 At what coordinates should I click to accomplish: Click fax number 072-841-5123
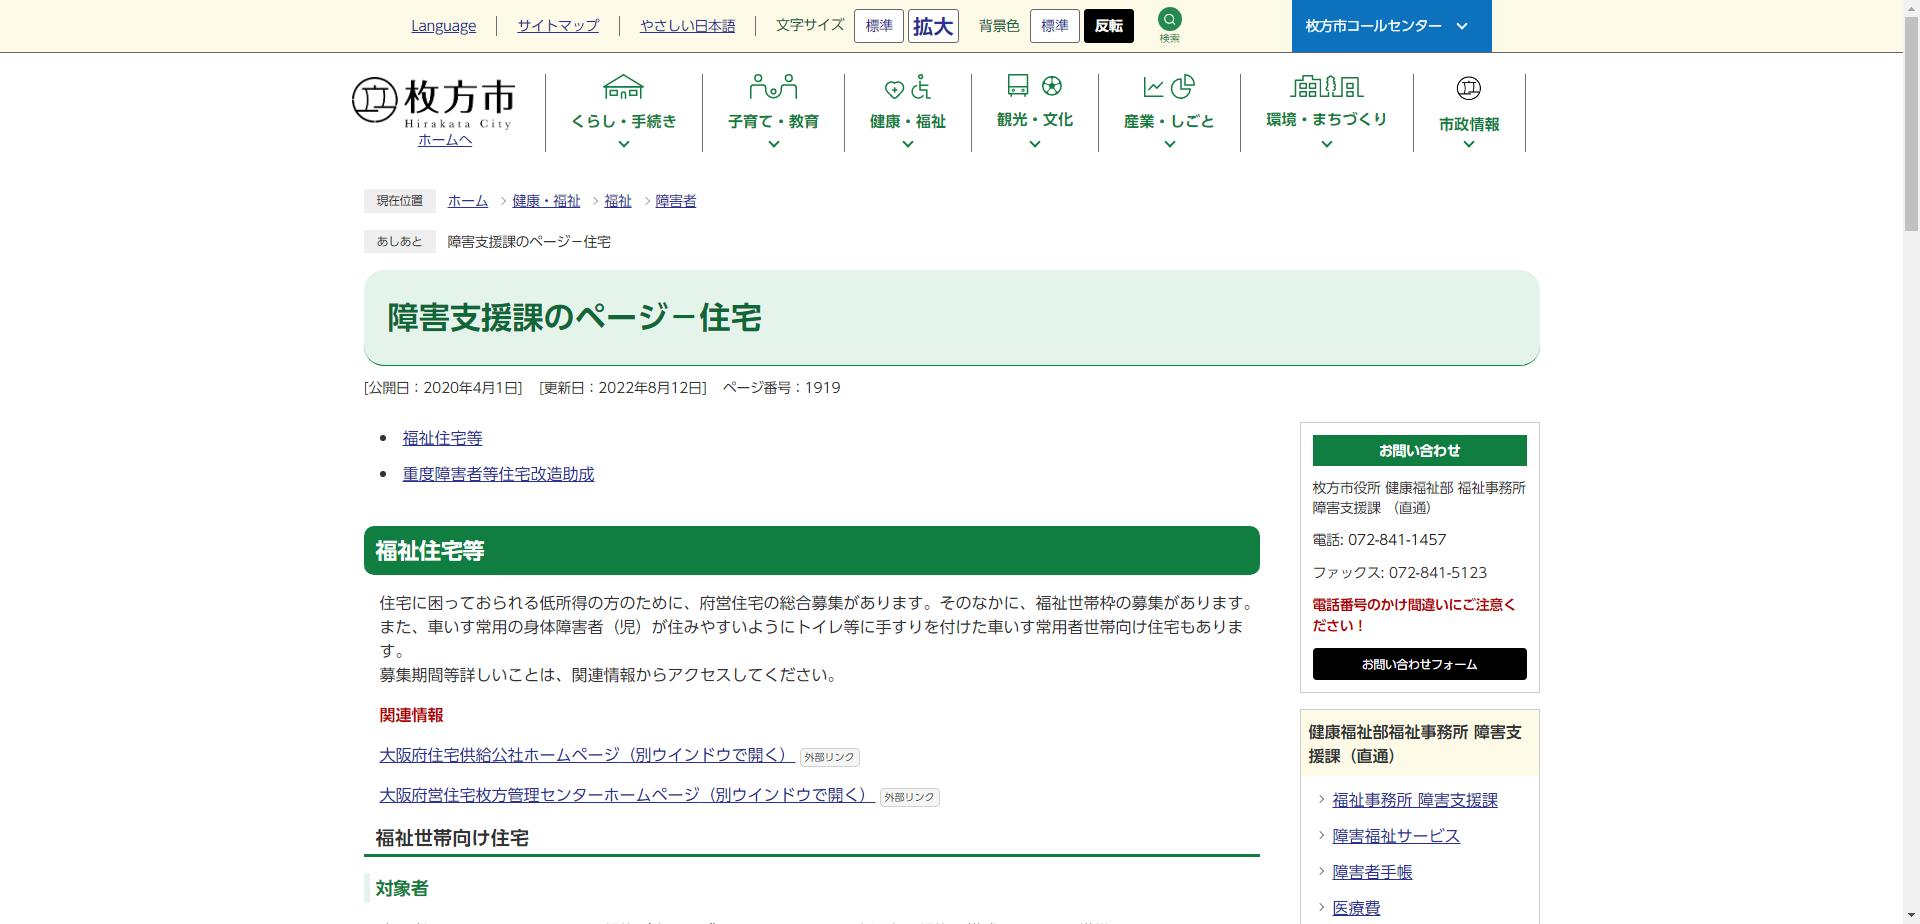click(x=1437, y=573)
